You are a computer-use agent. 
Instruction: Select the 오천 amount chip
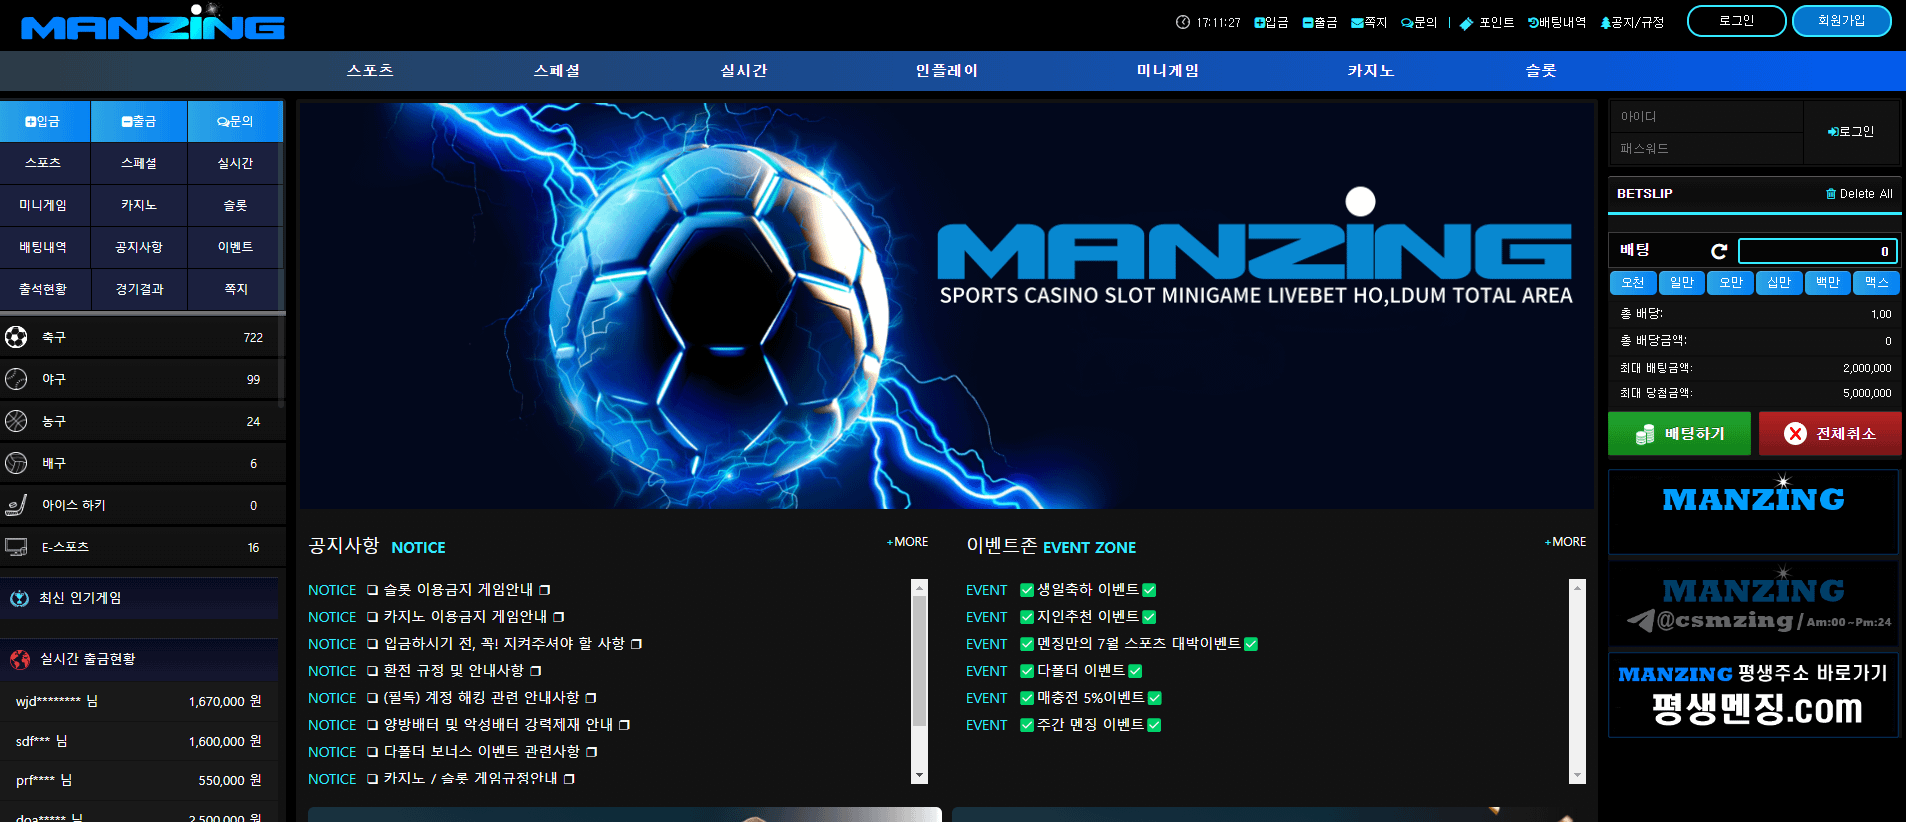(x=1633, y=283)
